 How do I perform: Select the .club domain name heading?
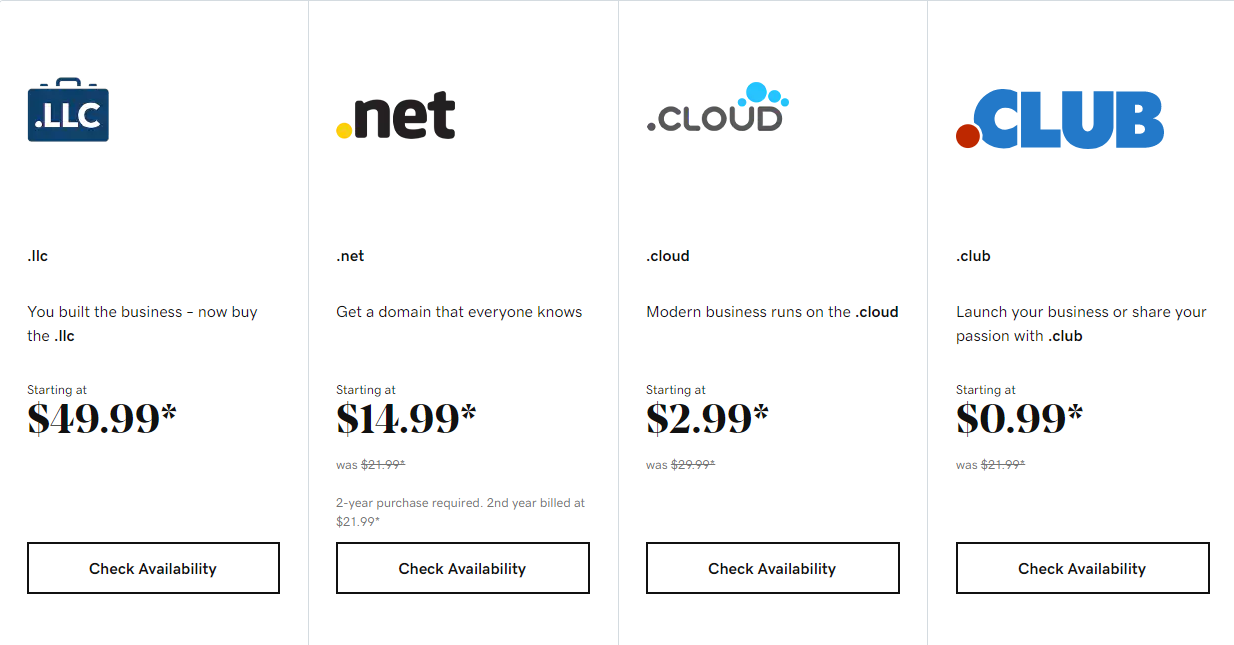(x=973, y=256)
